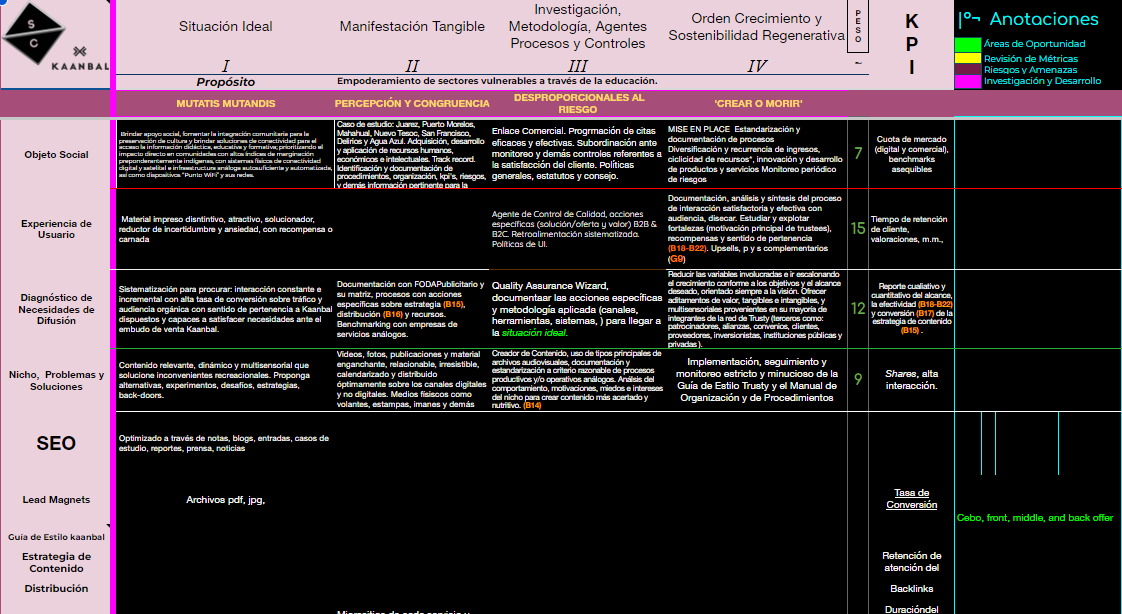
Task: Select the Documentación con FODAPublicitario cell
Action: [412, 309]
